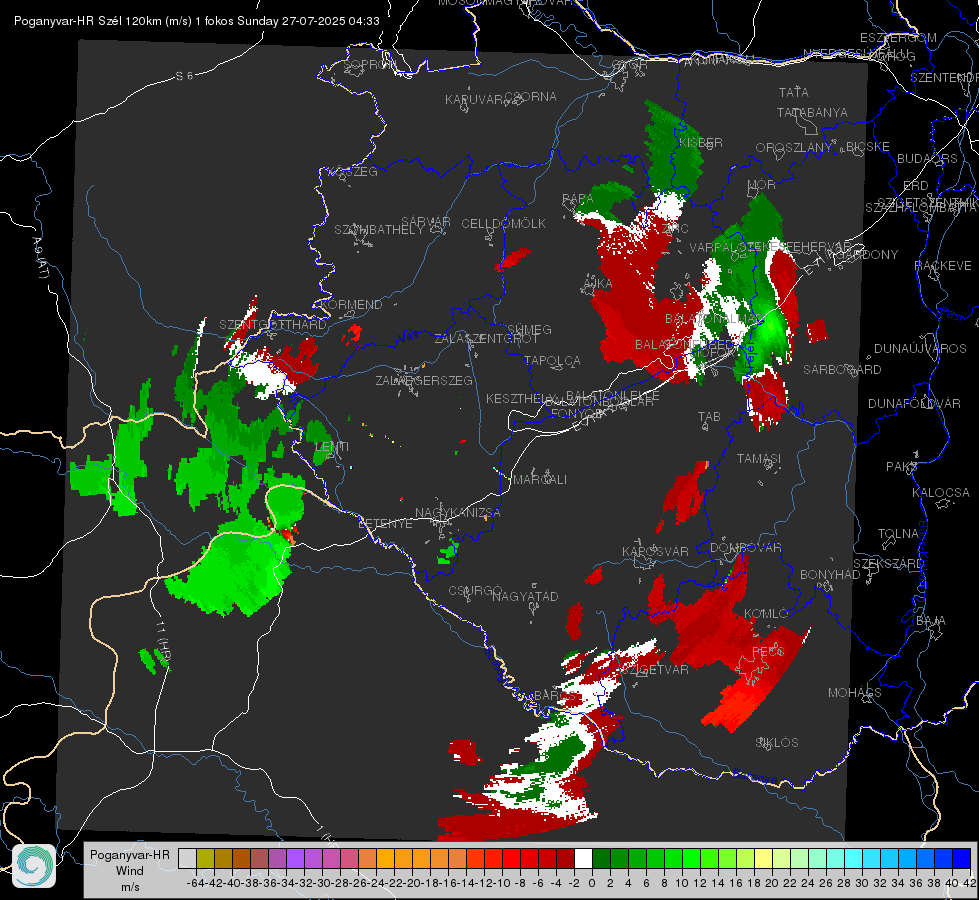Click the DOMBÓVÁR city label
The height and width of the screenshot is (900, 979).
coord(745,548)
